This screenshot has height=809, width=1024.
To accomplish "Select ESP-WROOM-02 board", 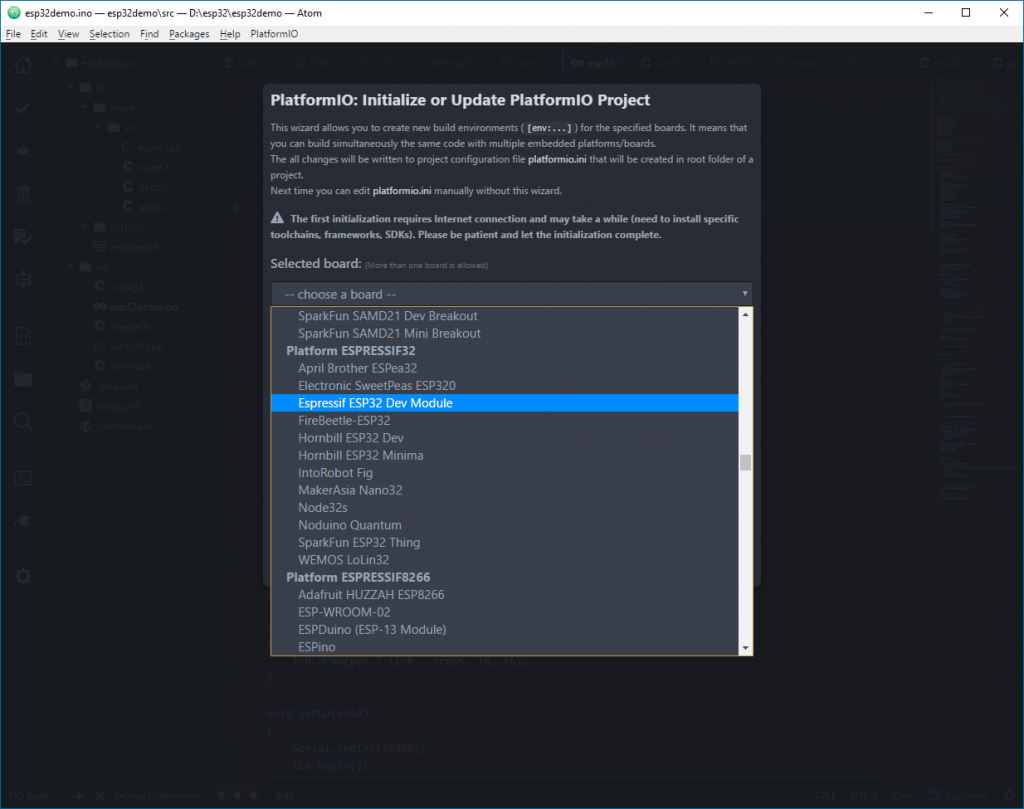I will [505, 612].
